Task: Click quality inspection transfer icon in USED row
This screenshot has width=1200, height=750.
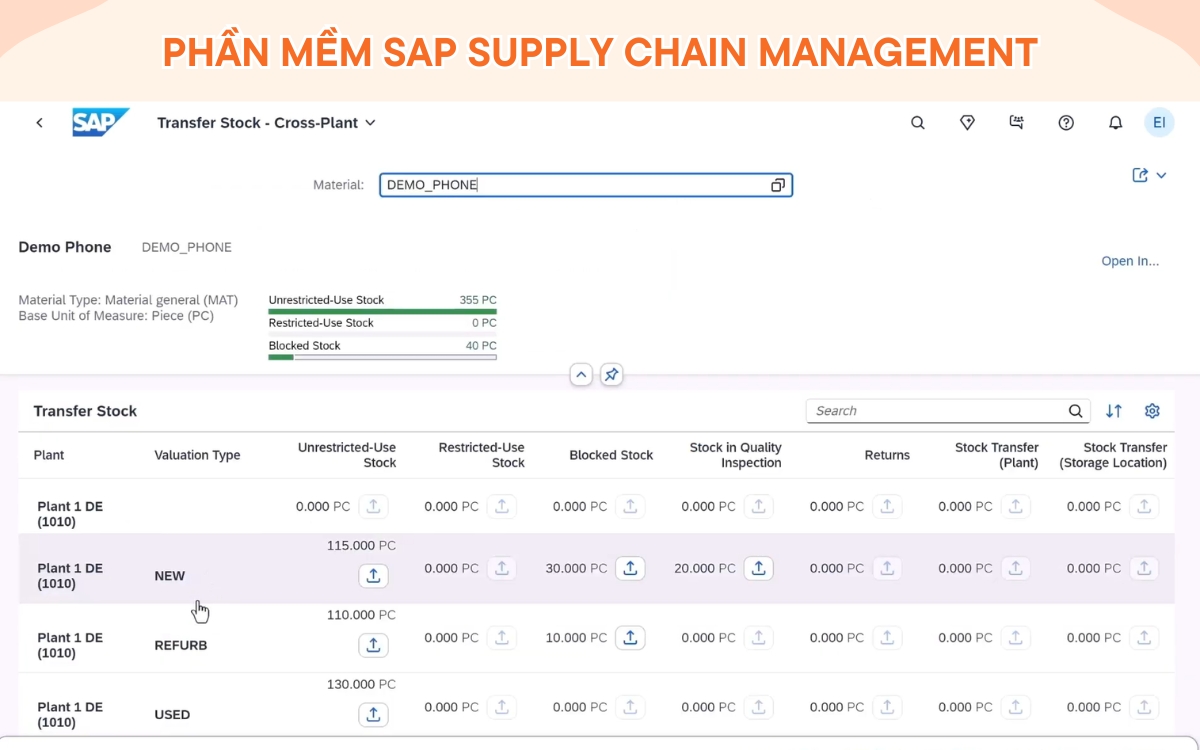Action: pos(758,707)
